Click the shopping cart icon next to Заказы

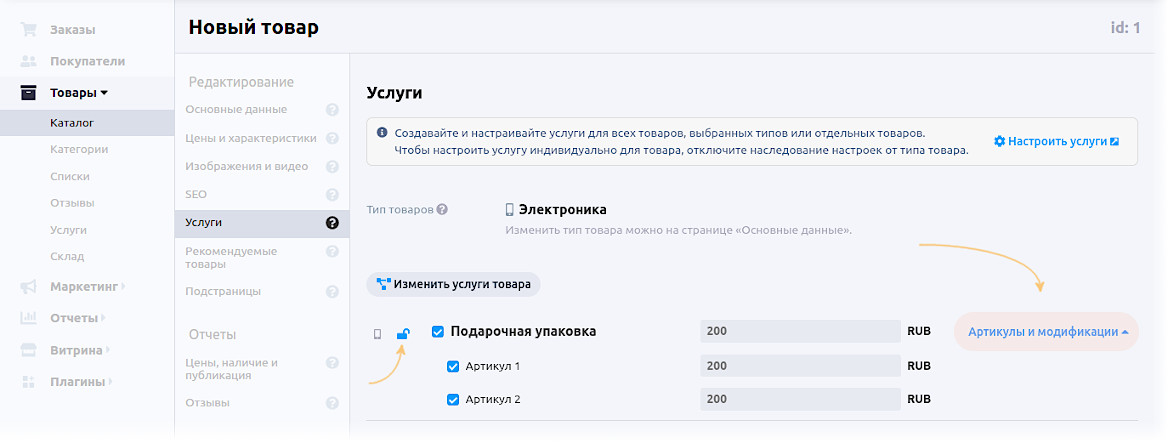29,29
